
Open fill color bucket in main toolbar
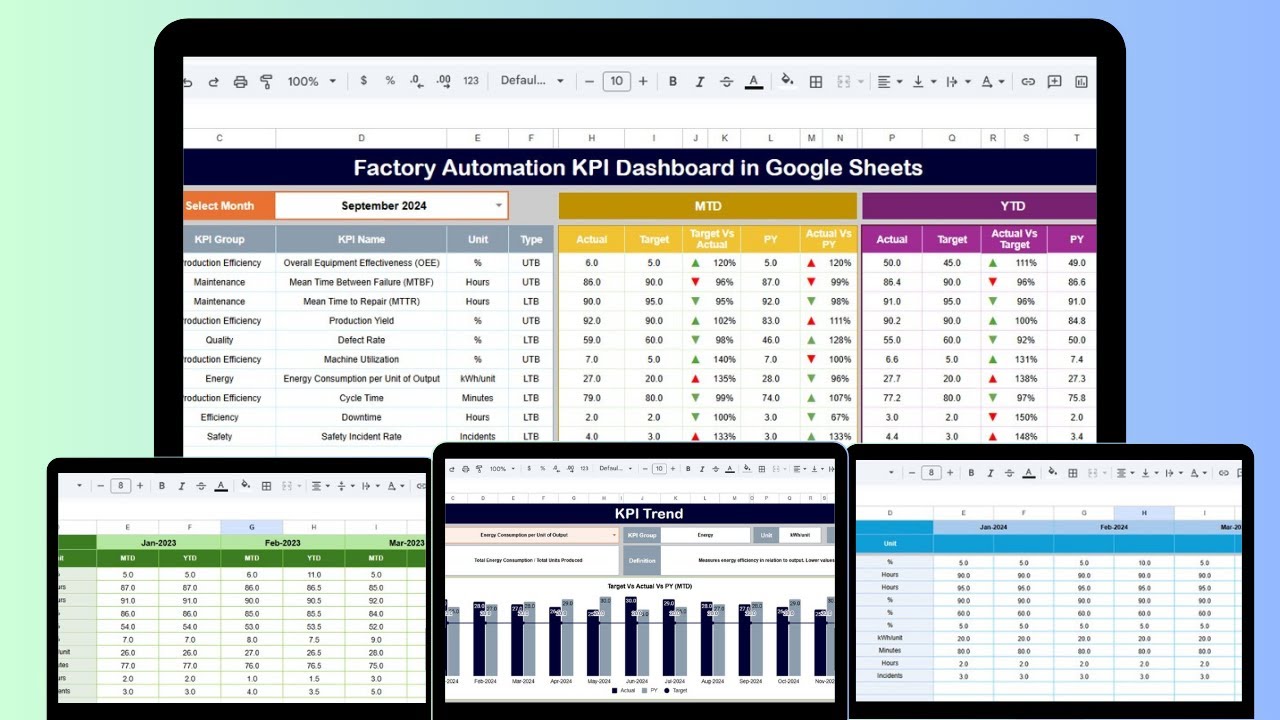pyautogui.click(x=787, y=82)
